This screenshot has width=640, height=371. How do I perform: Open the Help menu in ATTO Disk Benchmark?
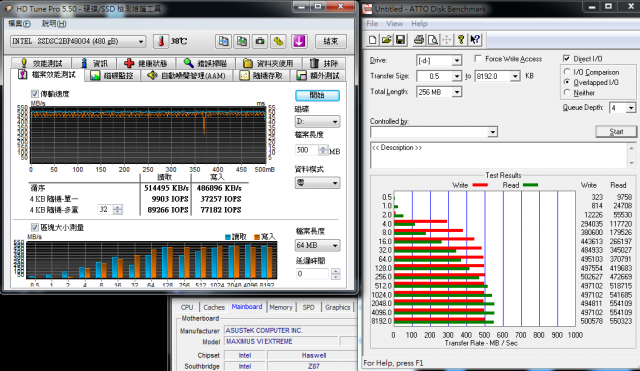pos(419,24)
